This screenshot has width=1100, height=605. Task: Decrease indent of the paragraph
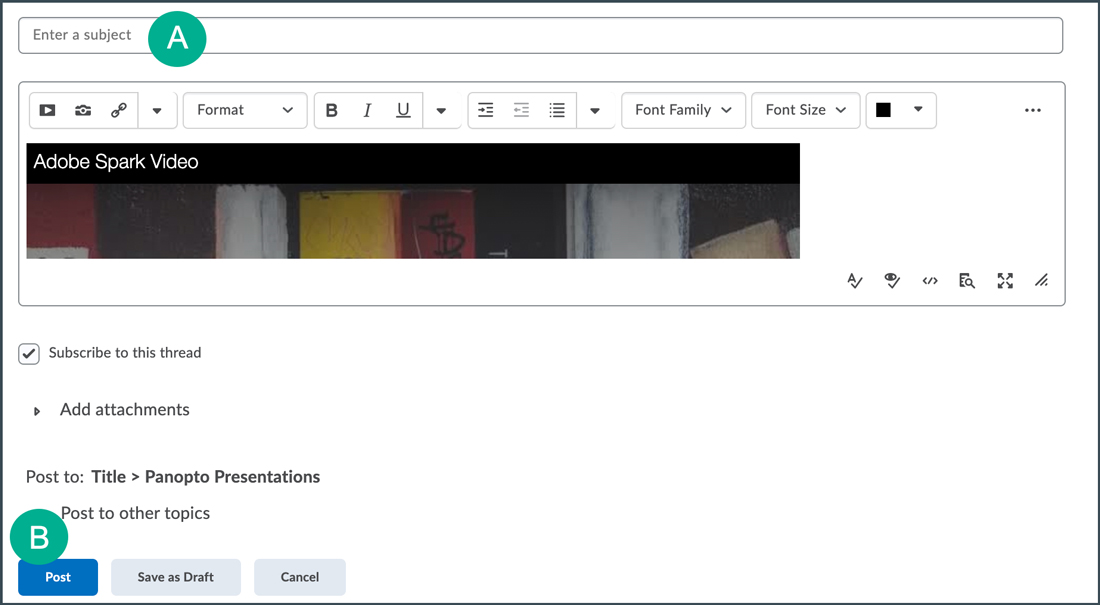[521, 110]
